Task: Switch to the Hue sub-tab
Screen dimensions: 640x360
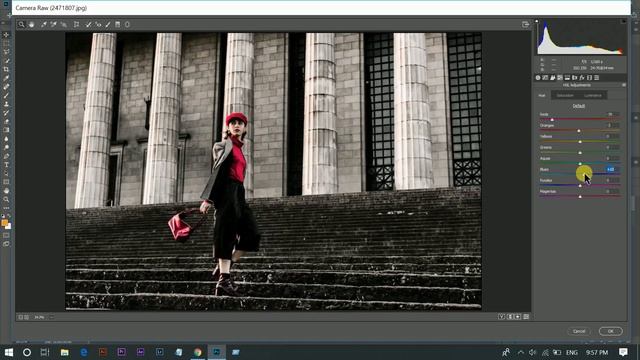Action: click(542, 96)
